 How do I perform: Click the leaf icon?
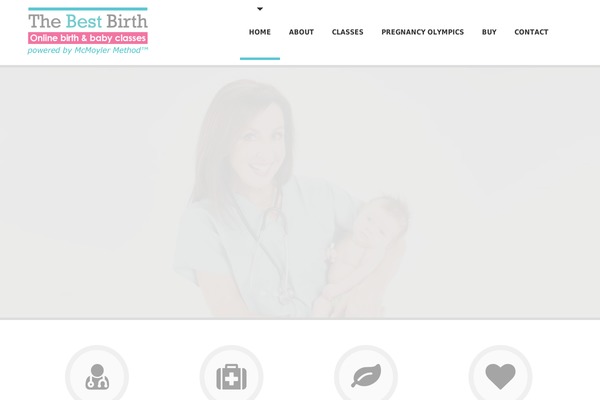(x=366, y=376)
